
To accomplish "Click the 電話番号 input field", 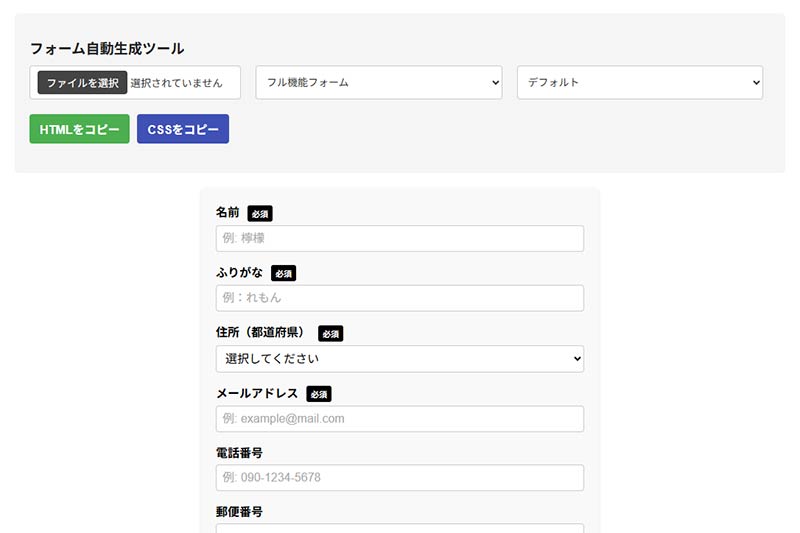I will pos(399,478).
